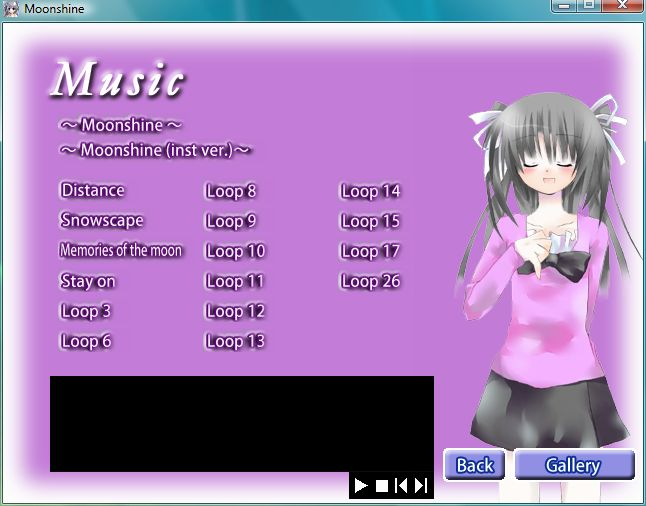Play Loop 17
Screen dimensions: 646x506
[x=370, y=251]
